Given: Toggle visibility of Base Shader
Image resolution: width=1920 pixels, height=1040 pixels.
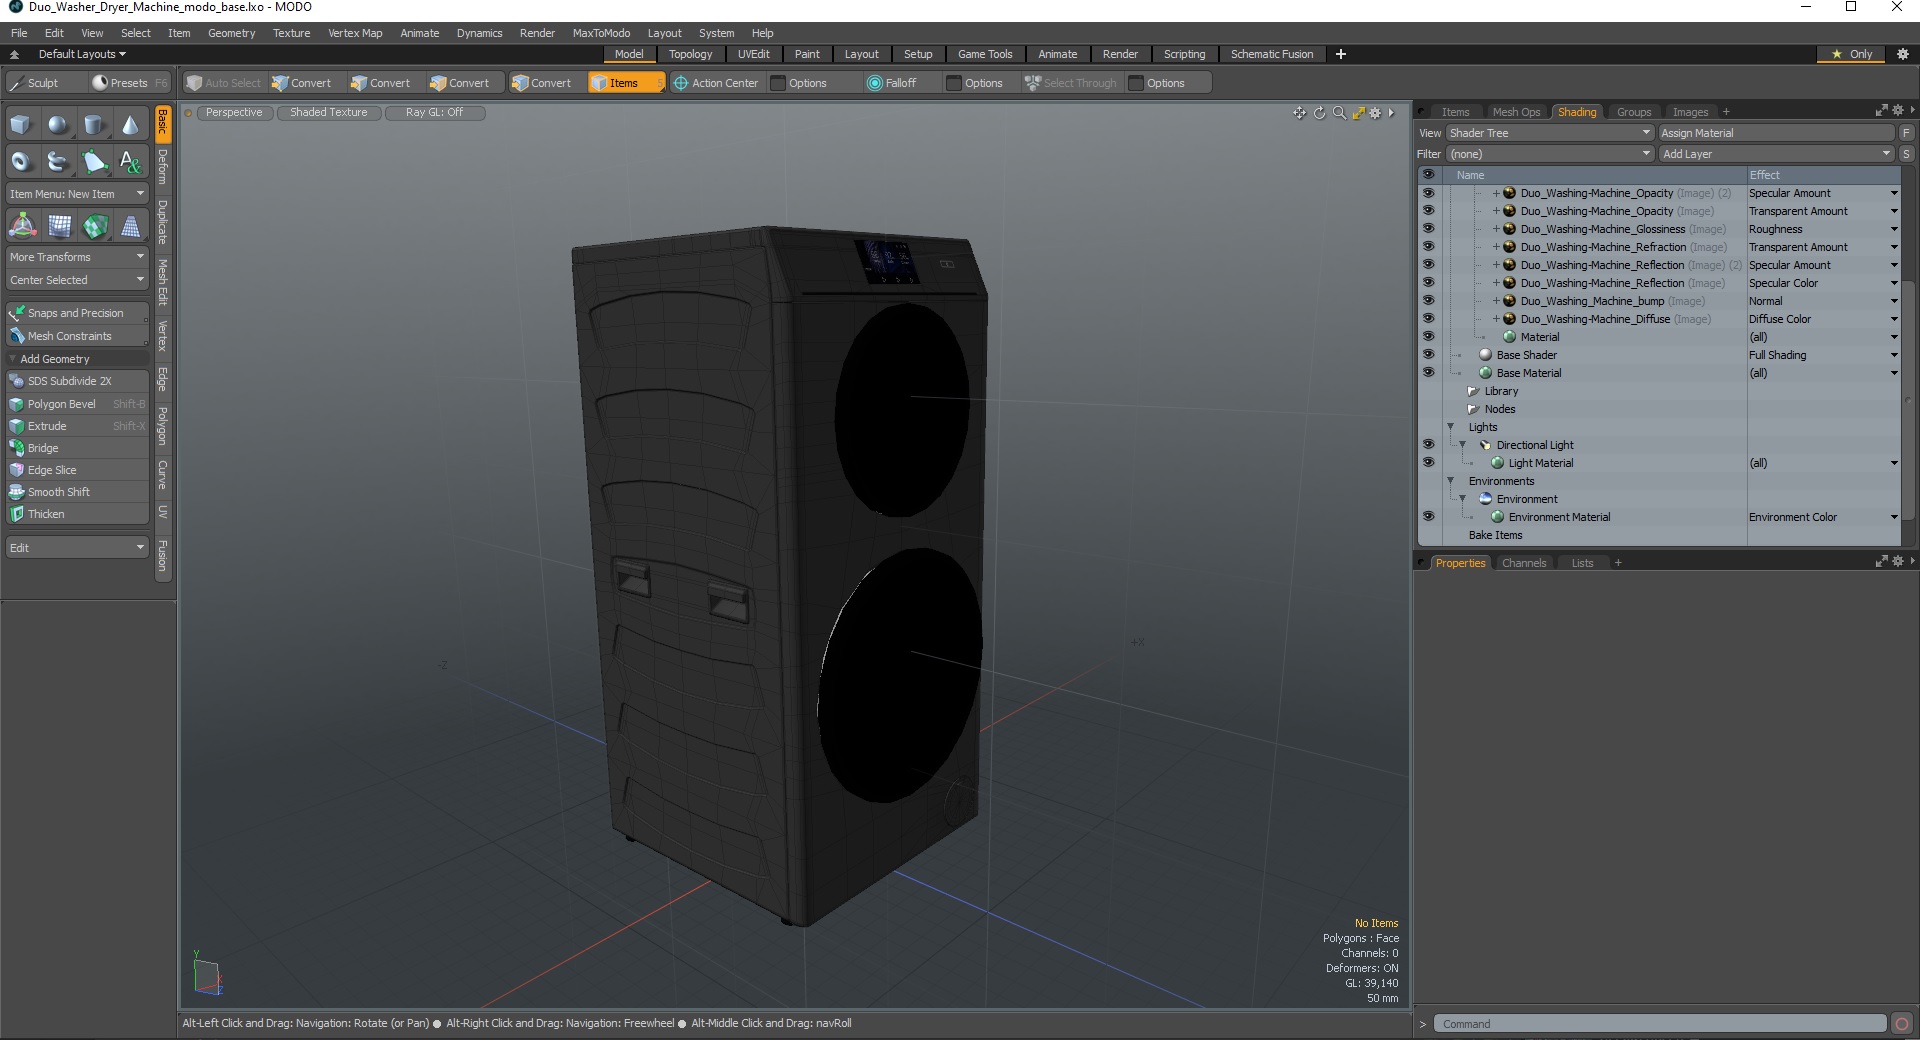Looking at the screenshot, I should click(1428, 355).
